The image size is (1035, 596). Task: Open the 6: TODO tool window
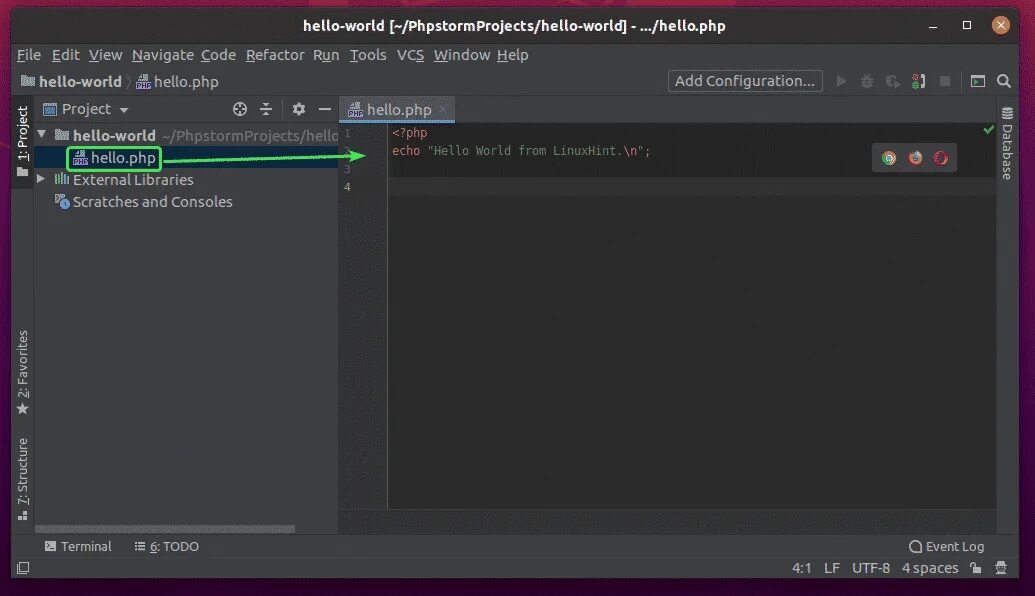click(166, 546)
